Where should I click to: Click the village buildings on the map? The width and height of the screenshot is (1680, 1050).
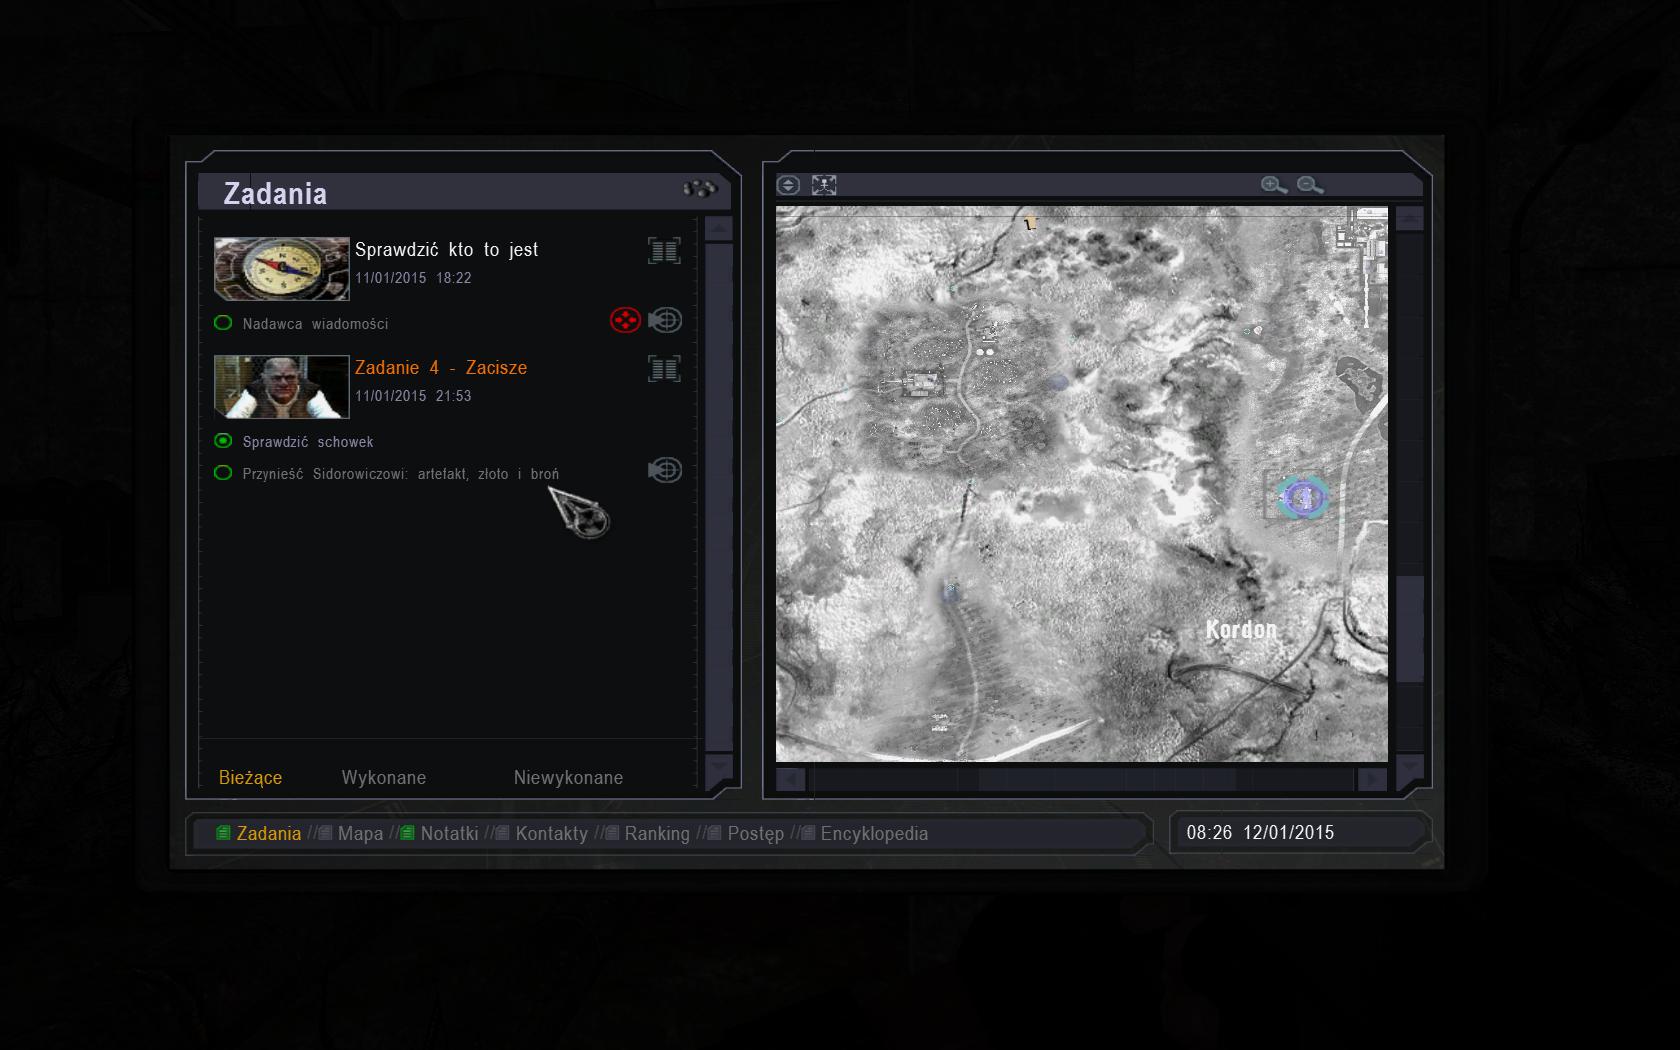(x=921, y=382)
